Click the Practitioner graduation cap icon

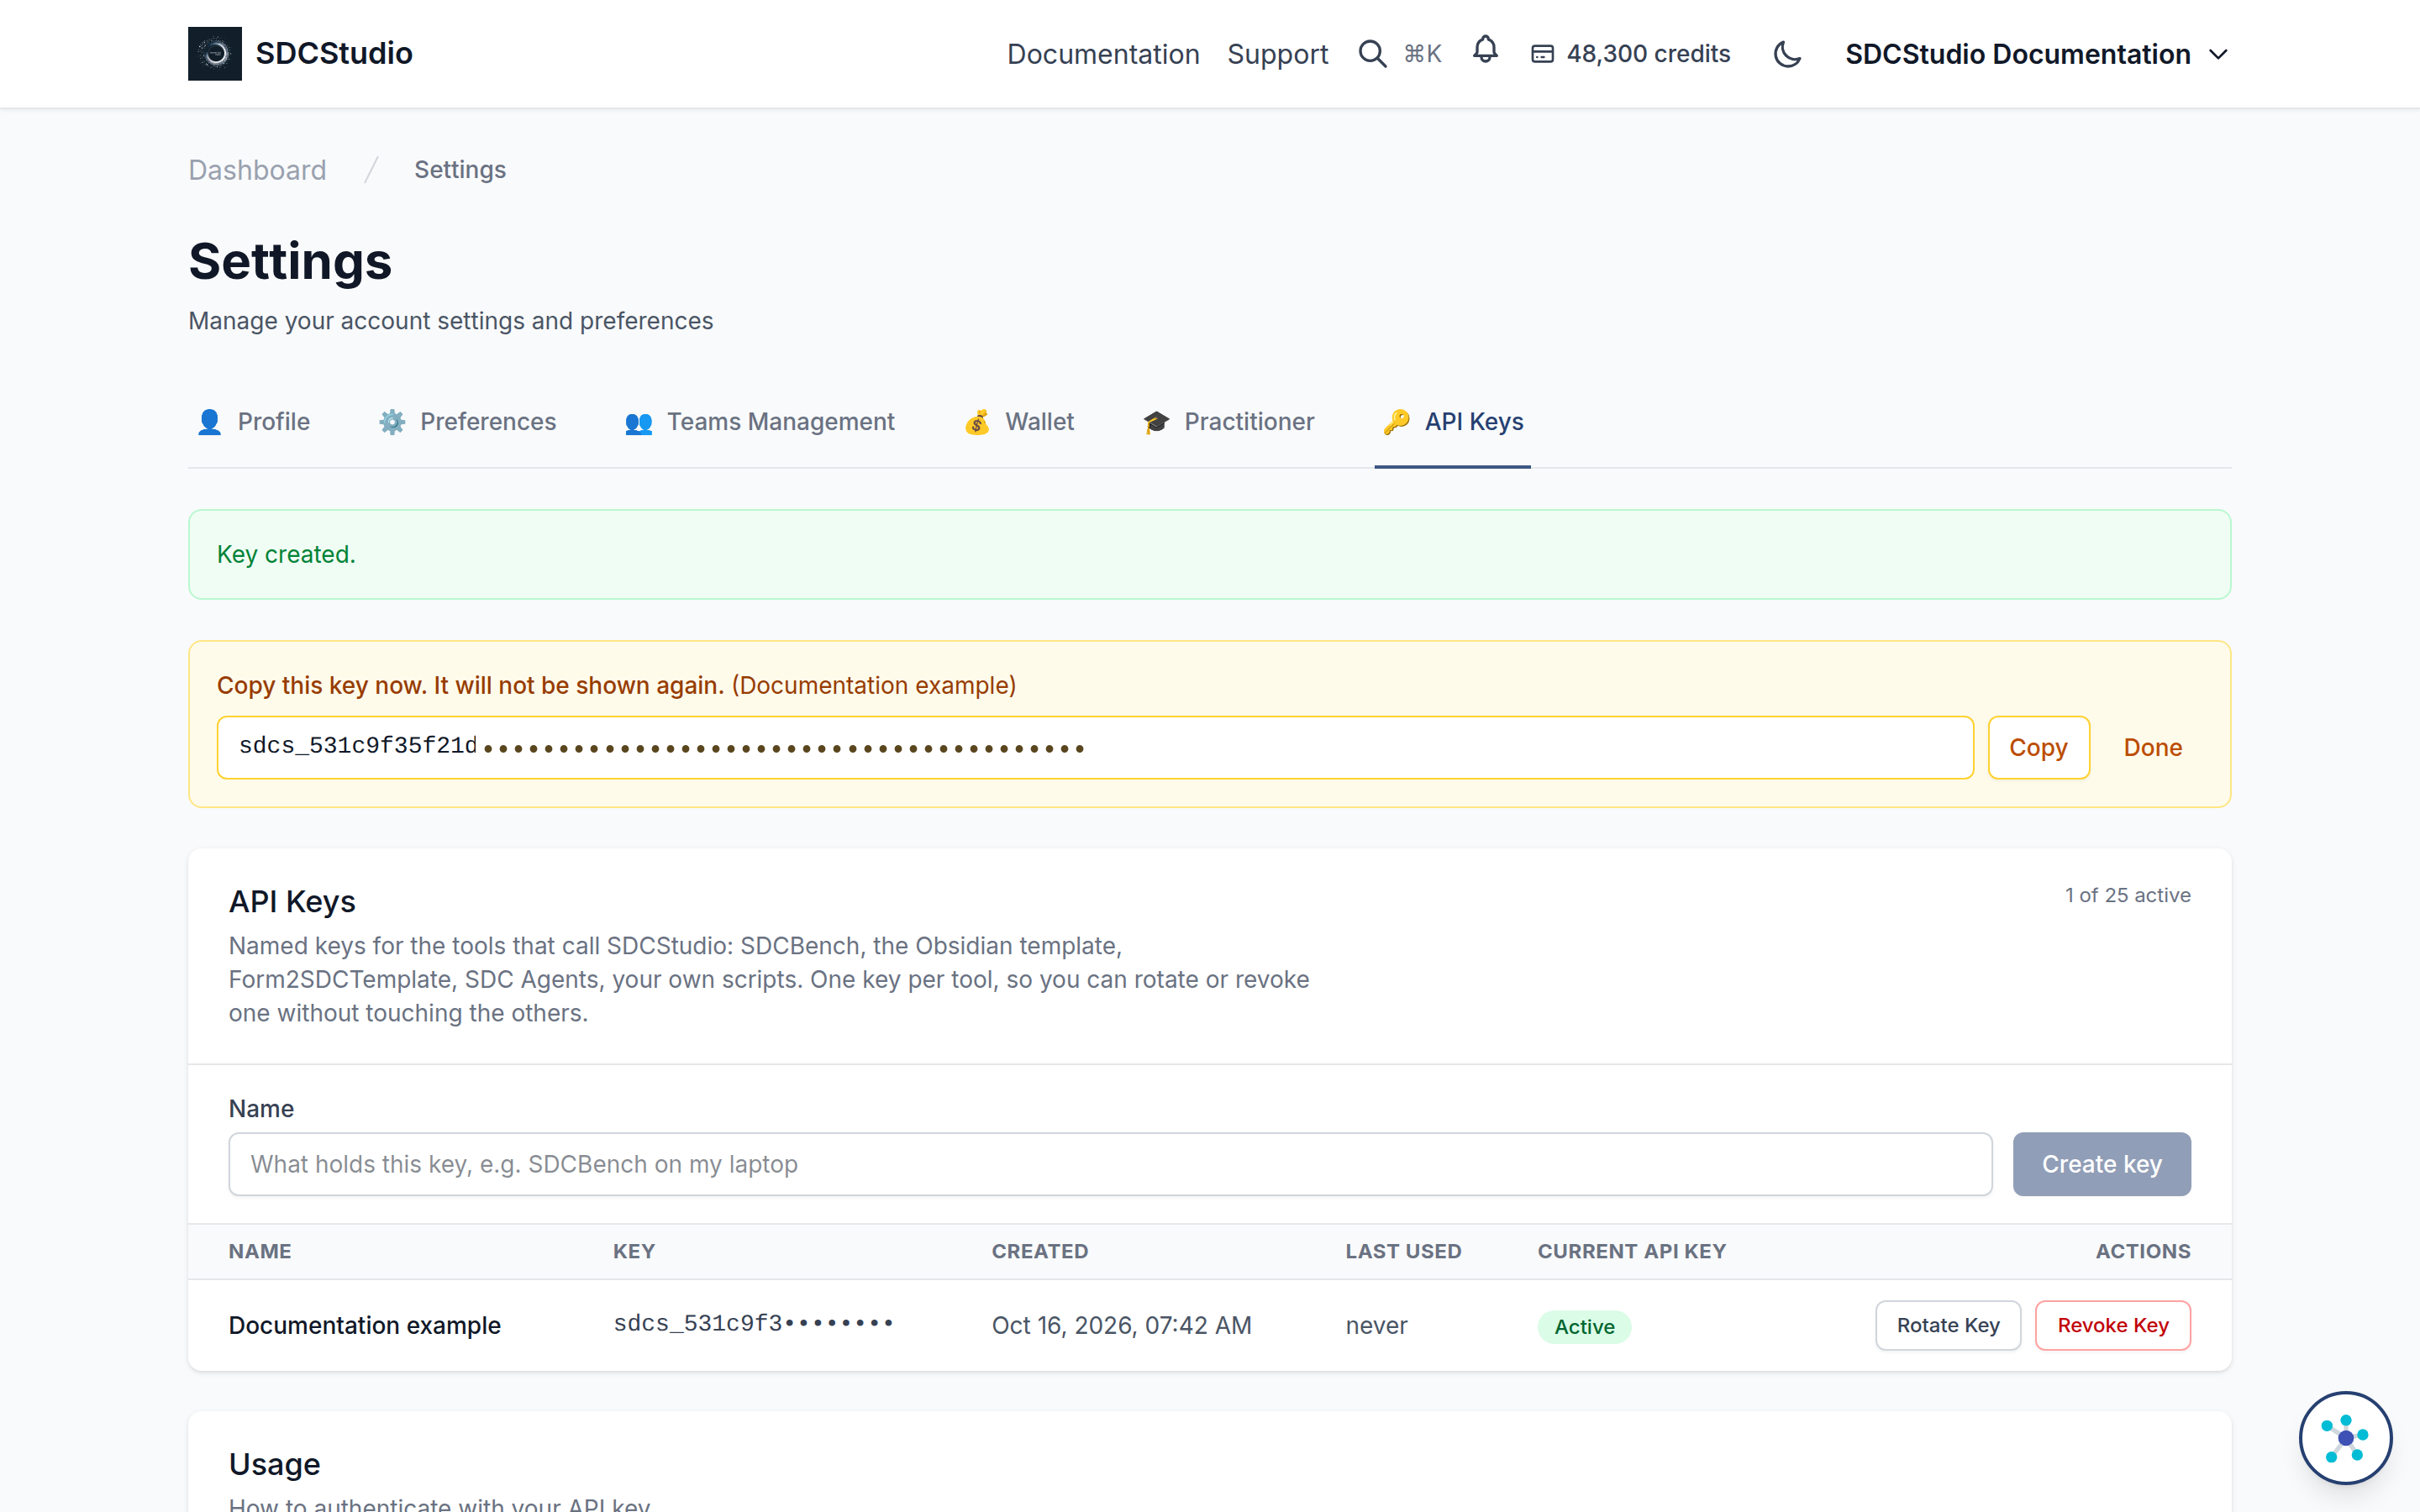[1156, 422]
